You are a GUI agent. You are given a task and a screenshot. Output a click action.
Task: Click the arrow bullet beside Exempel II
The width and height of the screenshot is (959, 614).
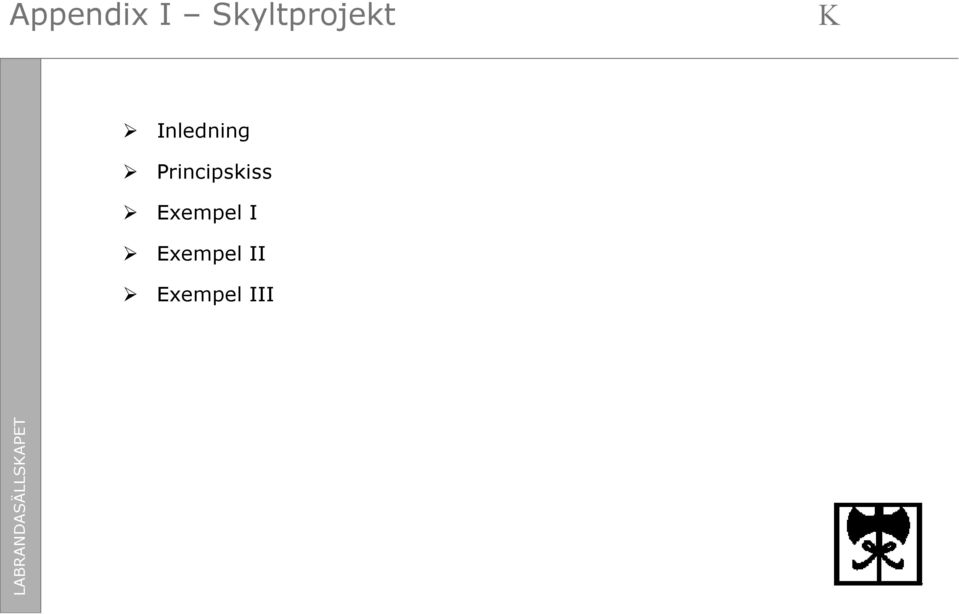click(130, 253)
